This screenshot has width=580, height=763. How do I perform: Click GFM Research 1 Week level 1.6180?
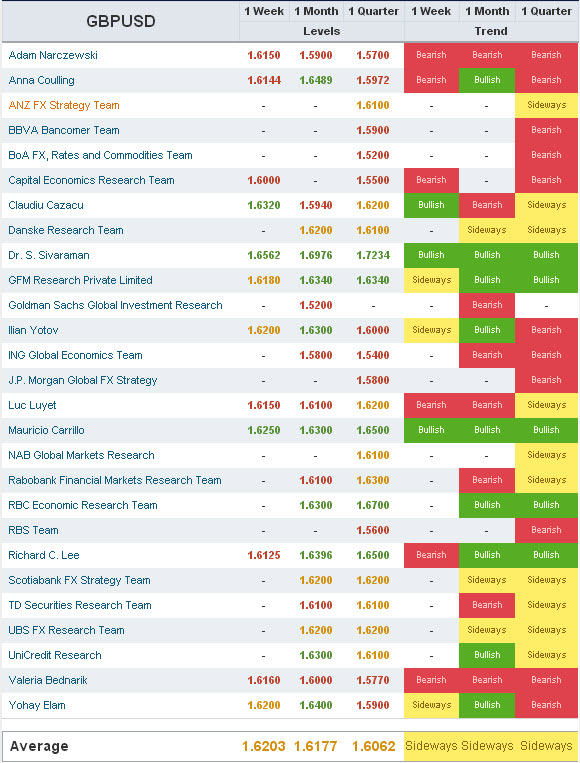[264, 280]
